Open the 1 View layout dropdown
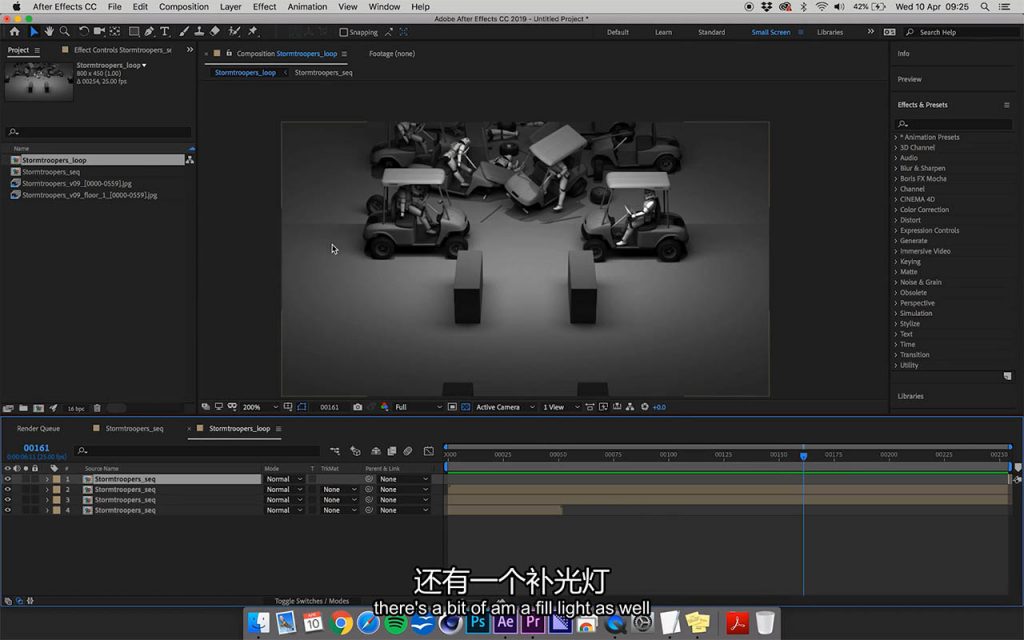The image size is (1024, 640). (x=561, y=407)
